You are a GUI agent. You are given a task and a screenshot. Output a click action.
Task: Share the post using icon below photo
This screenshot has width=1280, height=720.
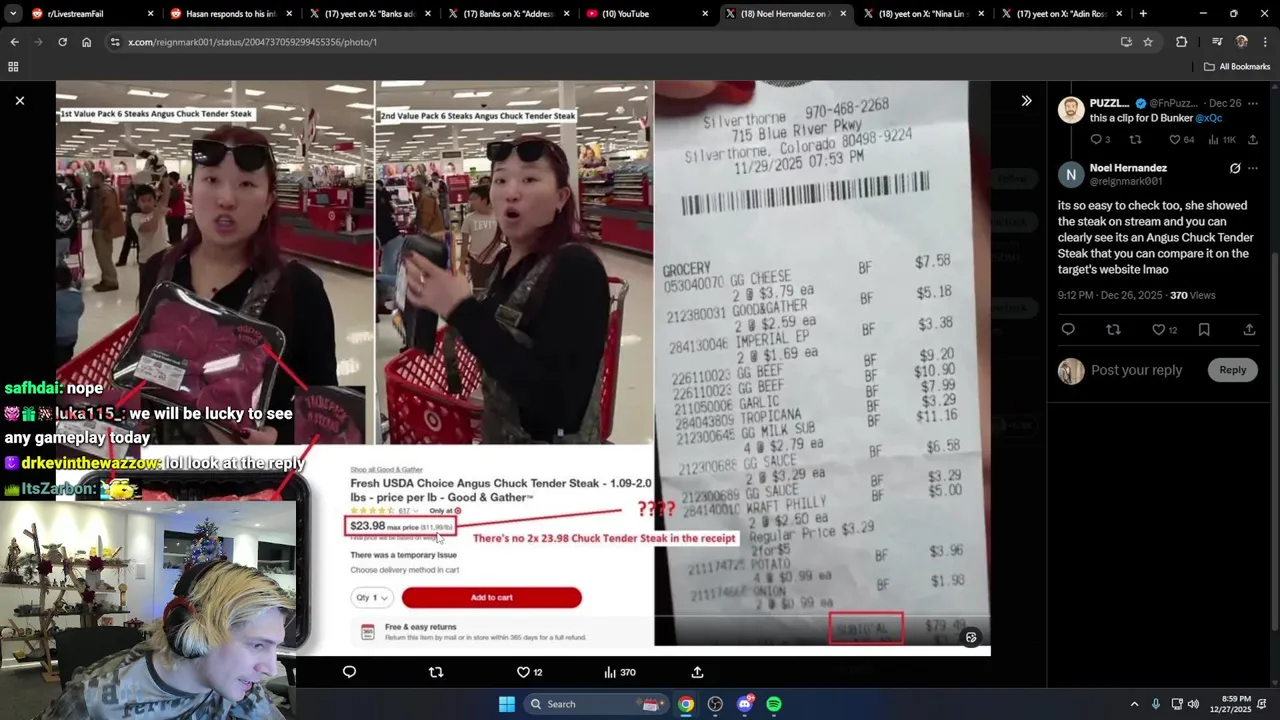(x=697, y=672)
